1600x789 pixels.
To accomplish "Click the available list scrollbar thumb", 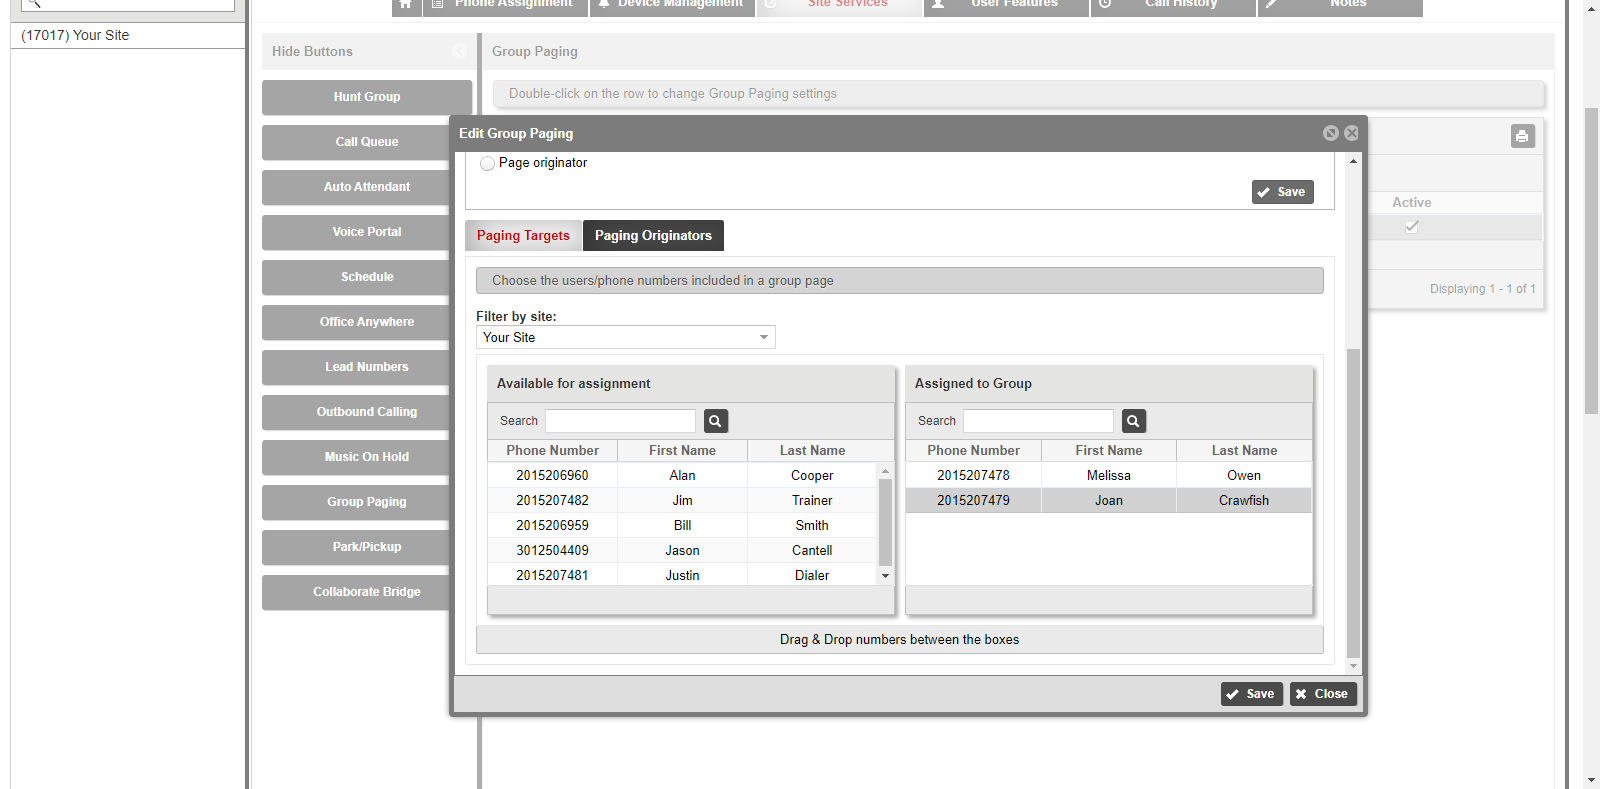I will point(885,522).
